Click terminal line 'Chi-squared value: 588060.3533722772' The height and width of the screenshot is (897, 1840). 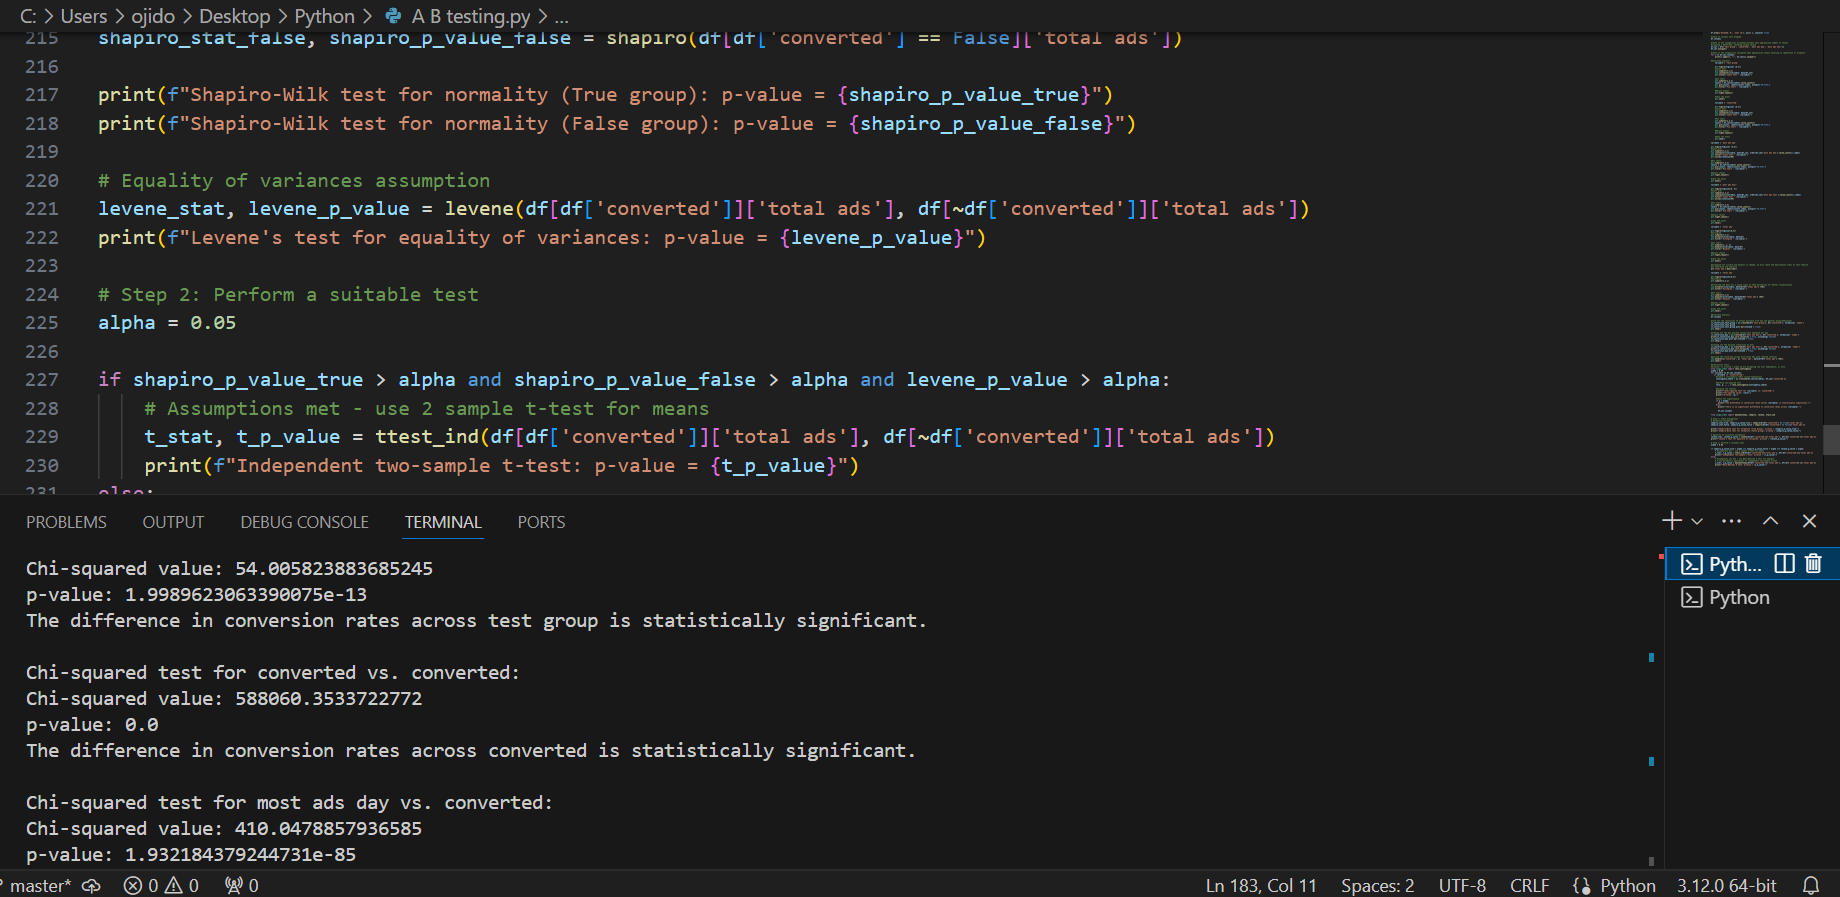pyautogui.click(x=224, y=698)
